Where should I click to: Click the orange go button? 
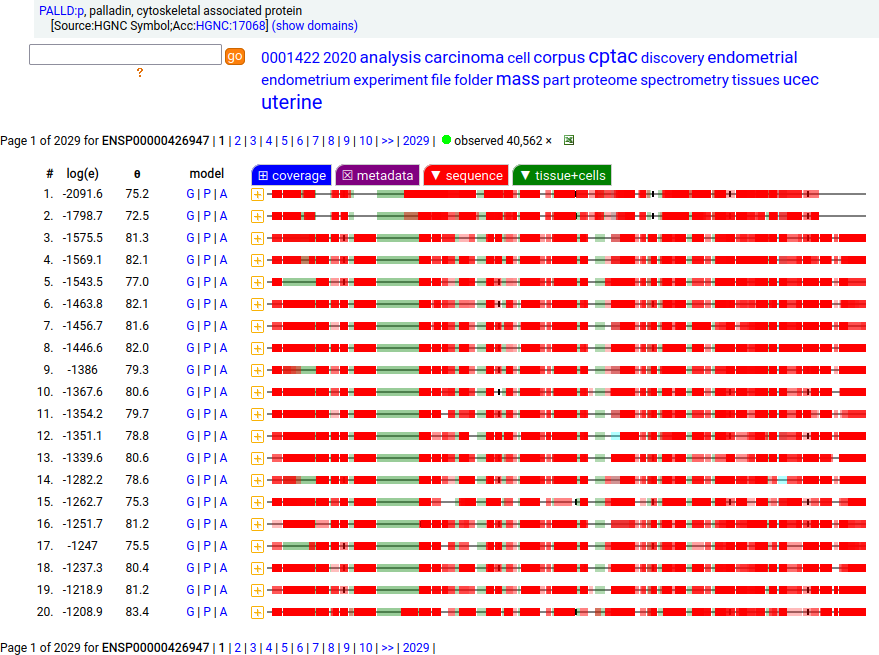pos(235,56)
